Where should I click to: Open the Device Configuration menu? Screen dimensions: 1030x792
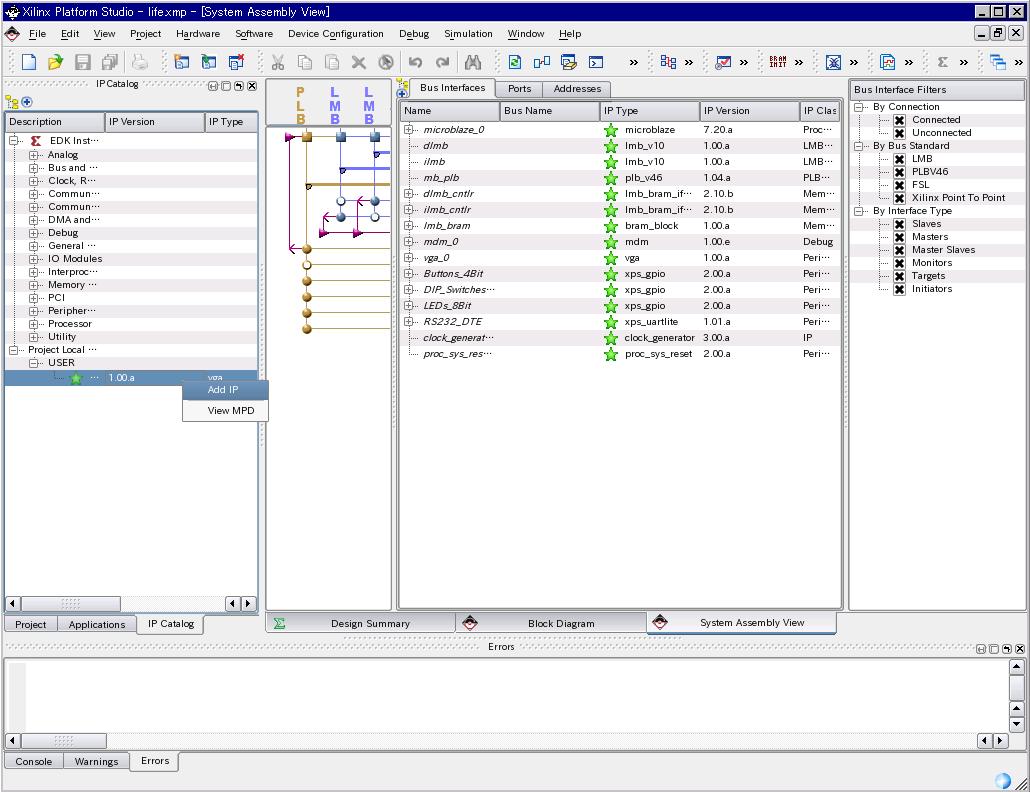click(x=336, y=33)
